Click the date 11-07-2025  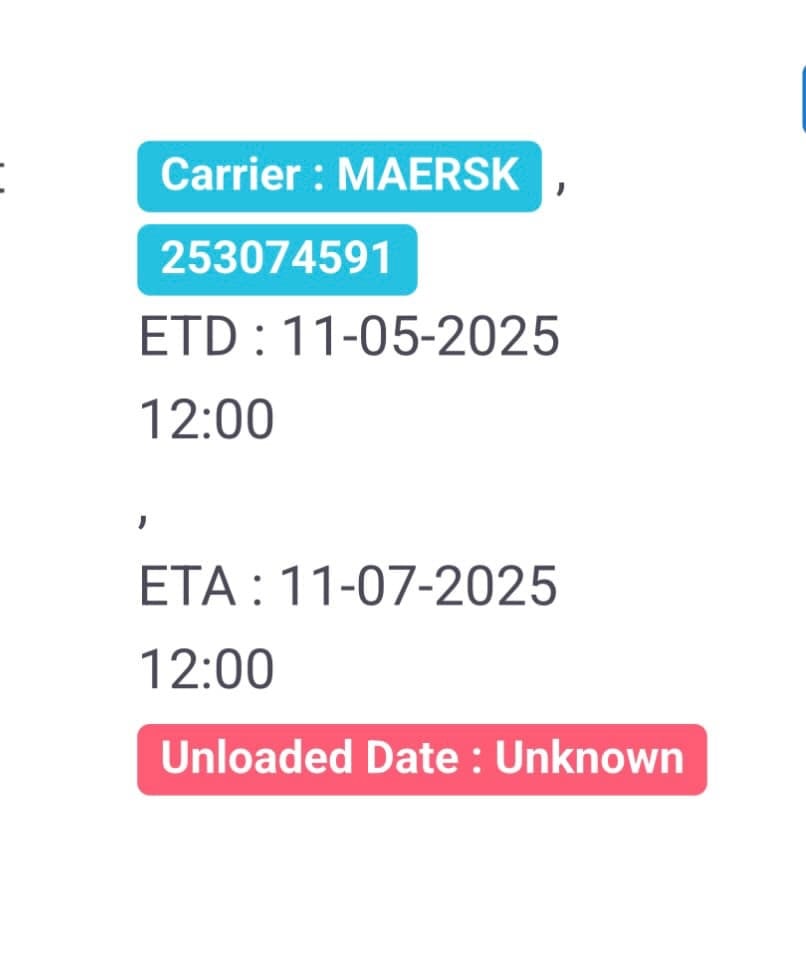click(x=418, y=586)
